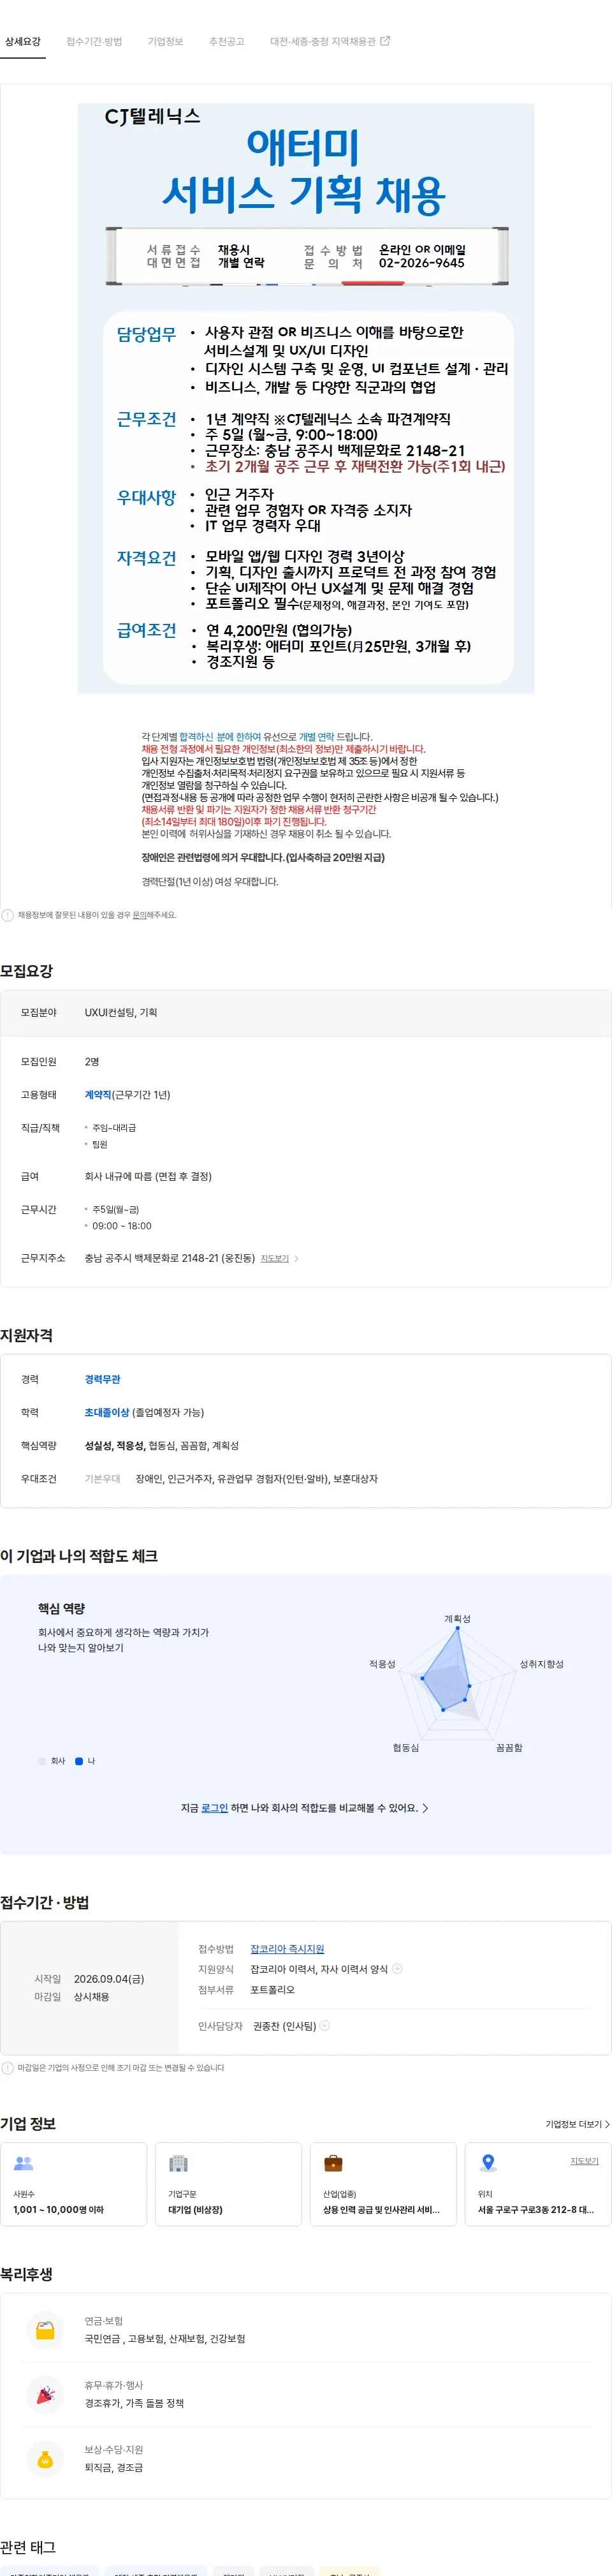Click the 연금·보험 benefits icon
This screenshot has height=2576, width=612.
pyautogui.click(x=45, y=2330)
